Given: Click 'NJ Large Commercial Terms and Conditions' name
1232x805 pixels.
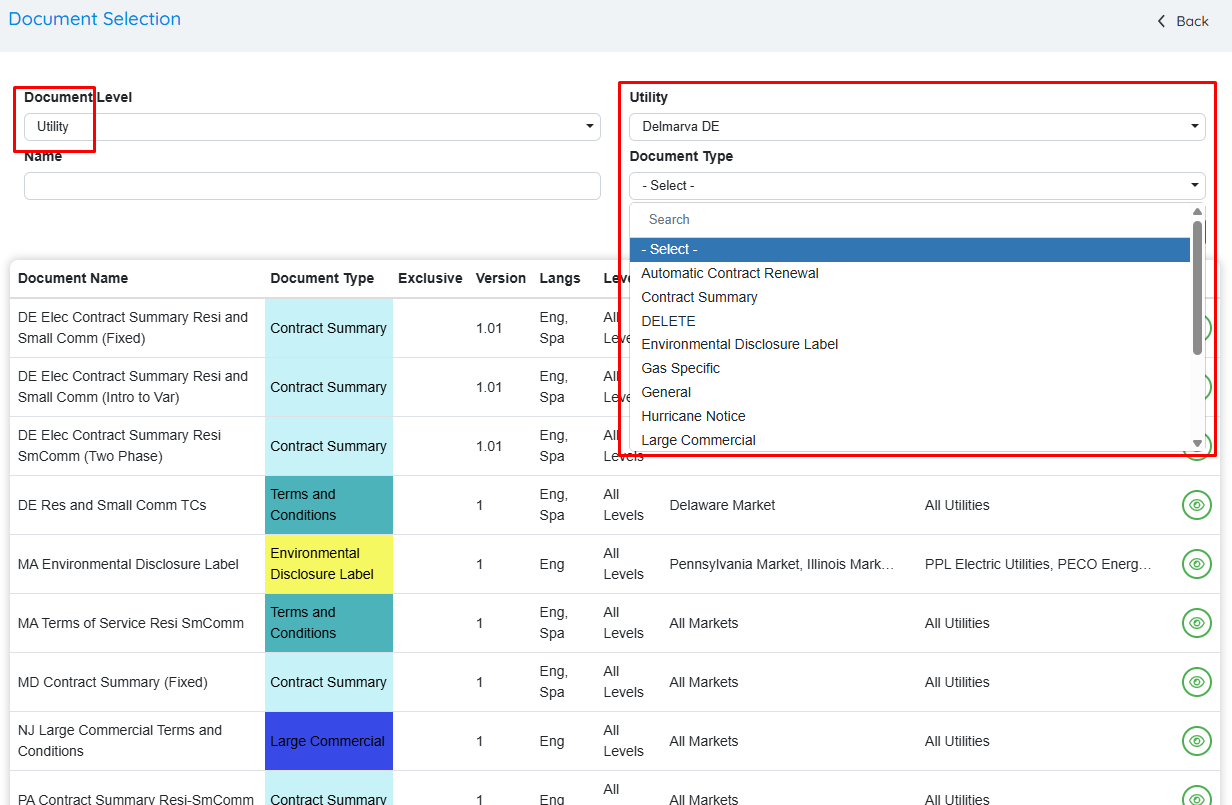Looking at the screenshot, I should (120, 741).
